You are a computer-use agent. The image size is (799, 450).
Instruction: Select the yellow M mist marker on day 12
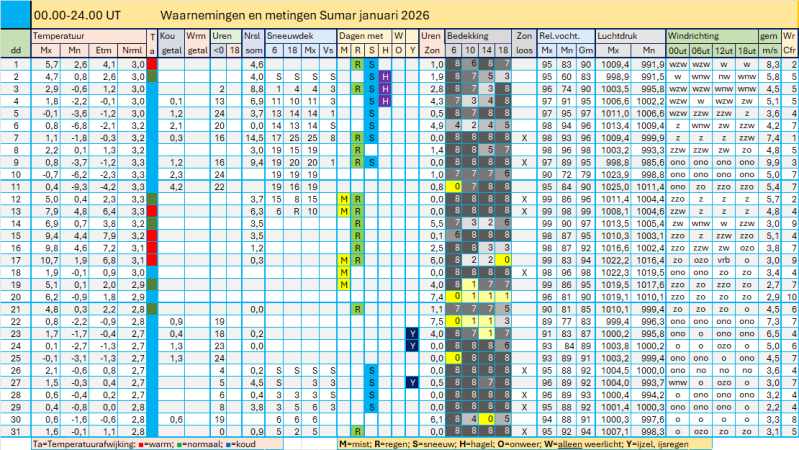click(344, 199)
